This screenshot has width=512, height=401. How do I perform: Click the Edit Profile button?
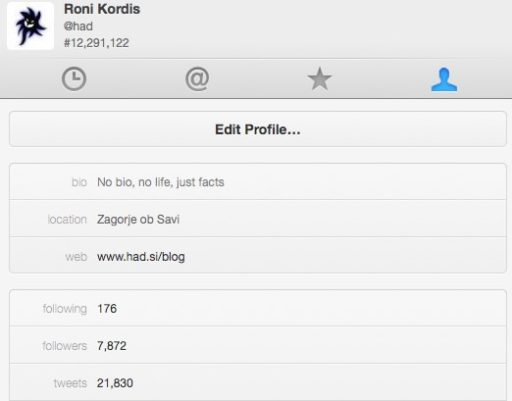(258, 129)
